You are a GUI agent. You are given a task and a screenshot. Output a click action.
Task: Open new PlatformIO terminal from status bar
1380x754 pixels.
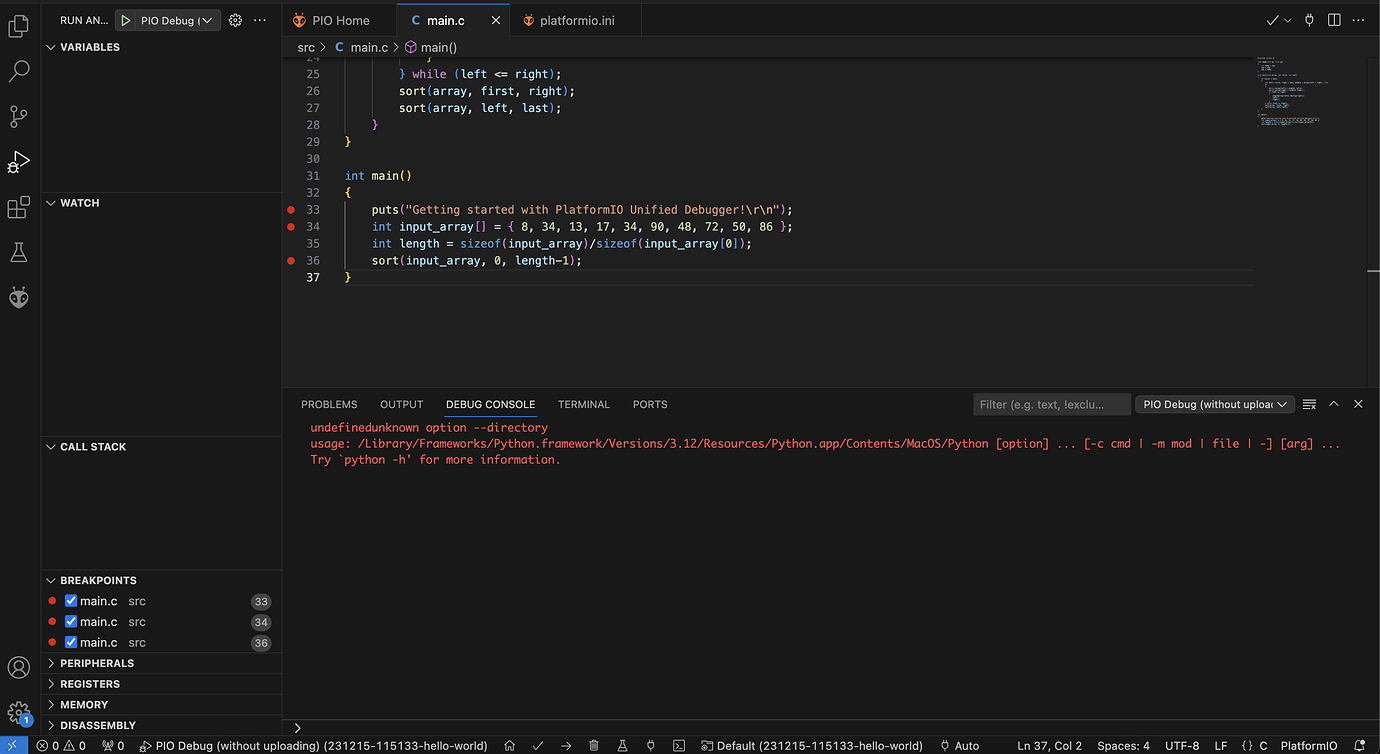point(679,746)
